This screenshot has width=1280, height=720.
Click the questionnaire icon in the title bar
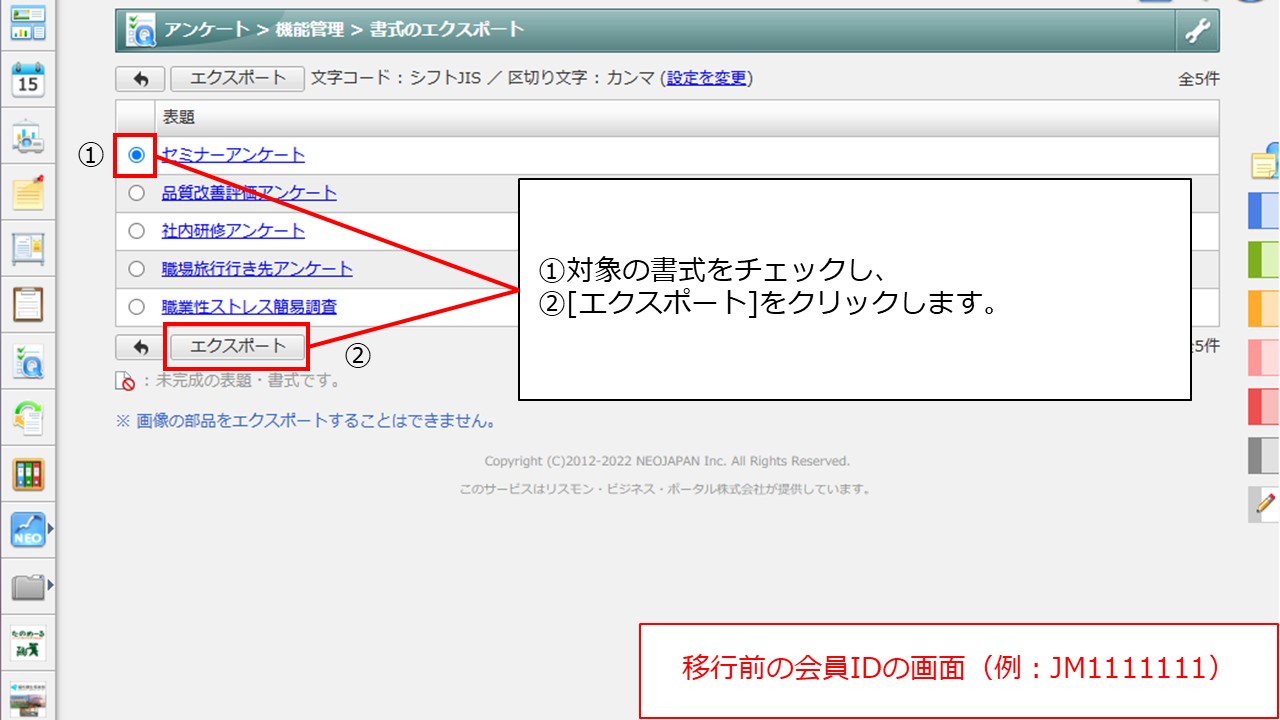(140, 30)
